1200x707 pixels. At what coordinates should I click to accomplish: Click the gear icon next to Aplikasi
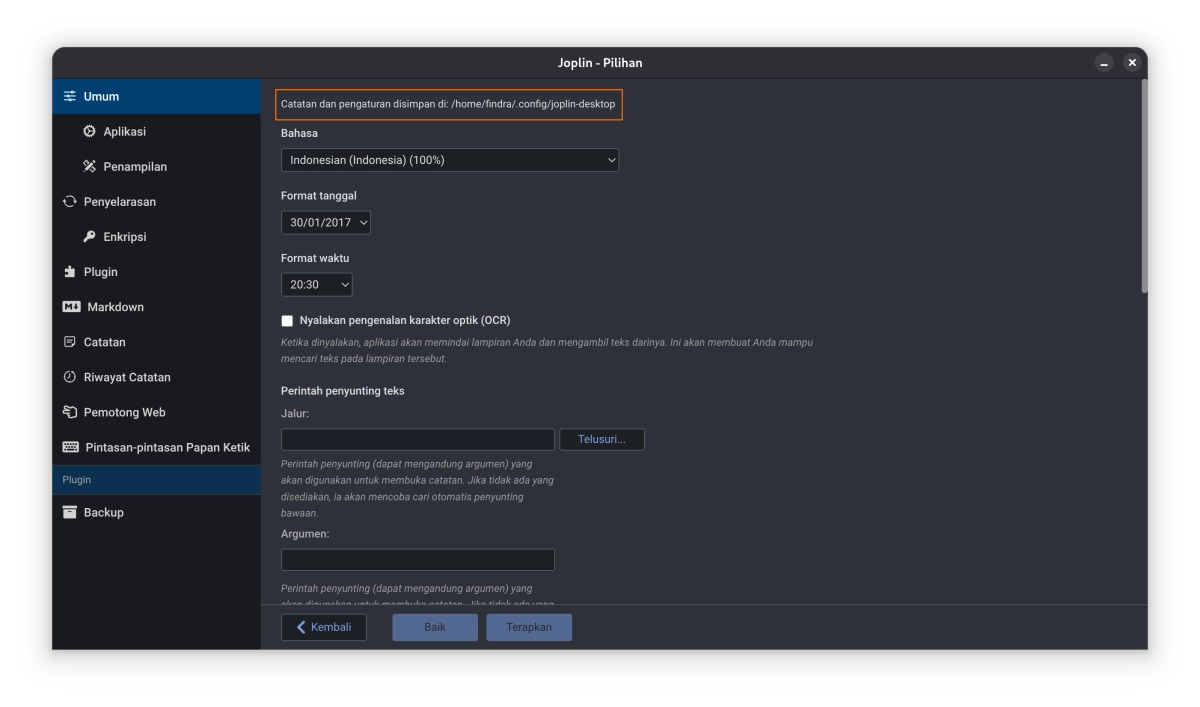pos(89,132)
